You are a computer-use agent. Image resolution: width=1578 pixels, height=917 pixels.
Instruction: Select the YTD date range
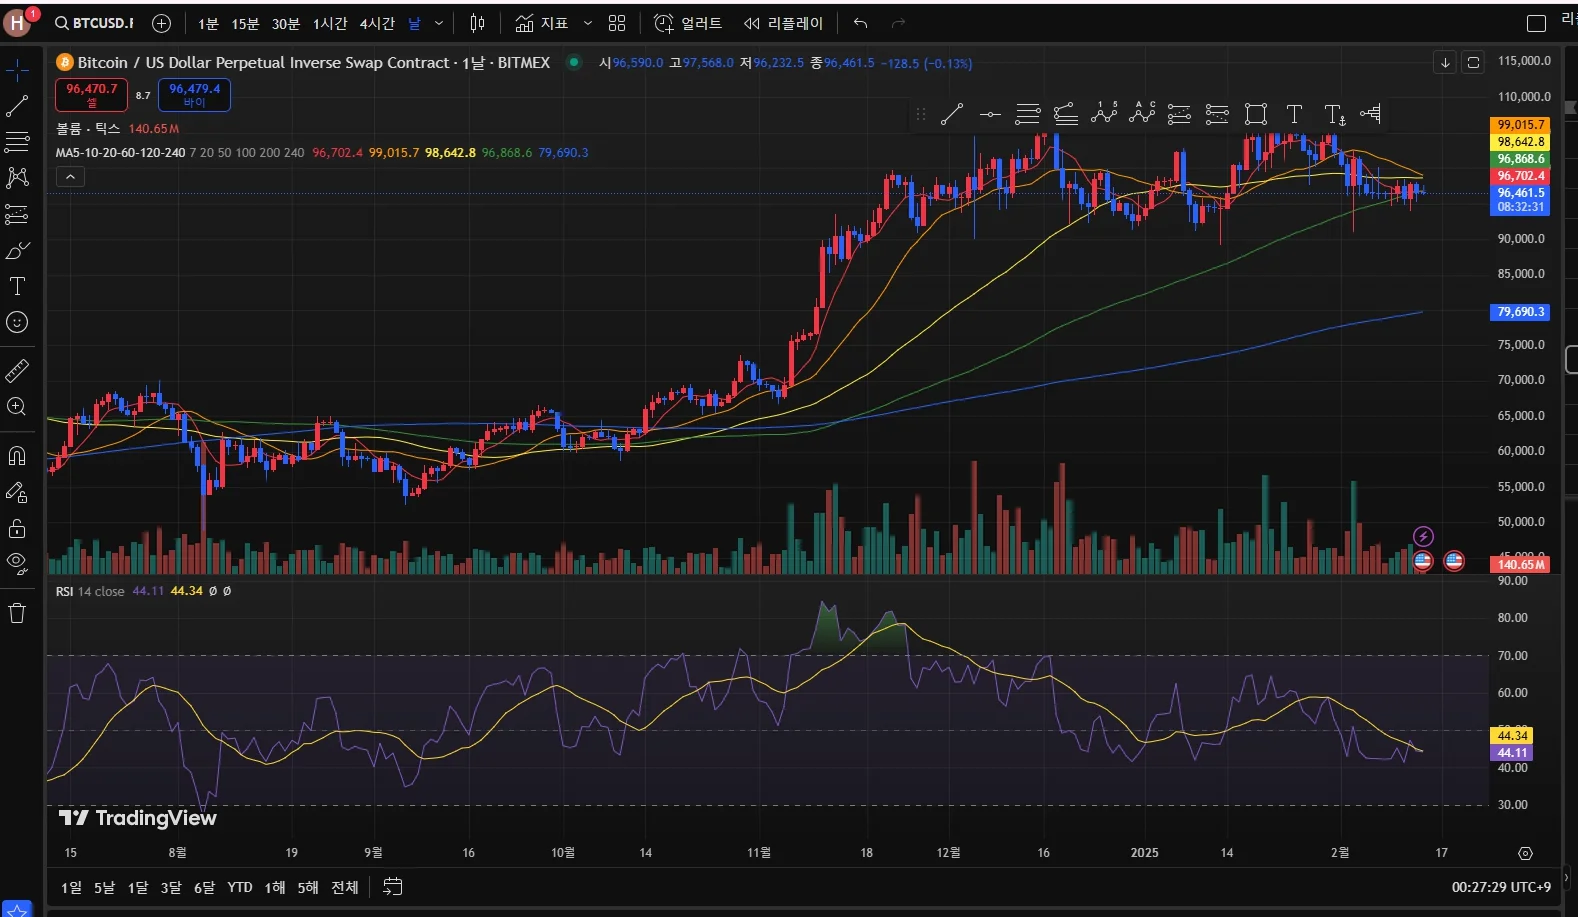point(240,887)
